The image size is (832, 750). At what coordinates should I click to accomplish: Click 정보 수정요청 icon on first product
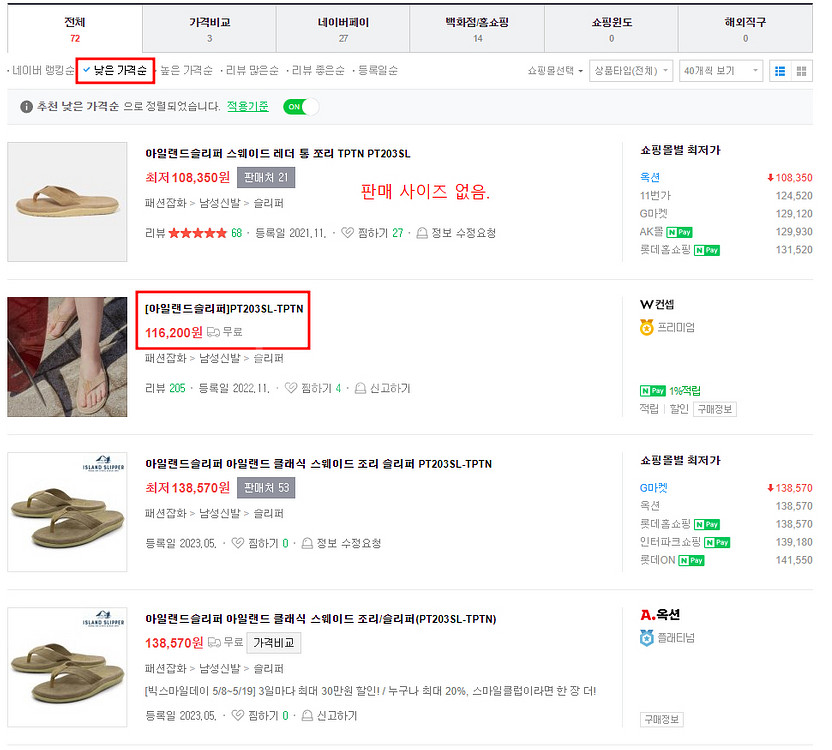coord(422,233)
